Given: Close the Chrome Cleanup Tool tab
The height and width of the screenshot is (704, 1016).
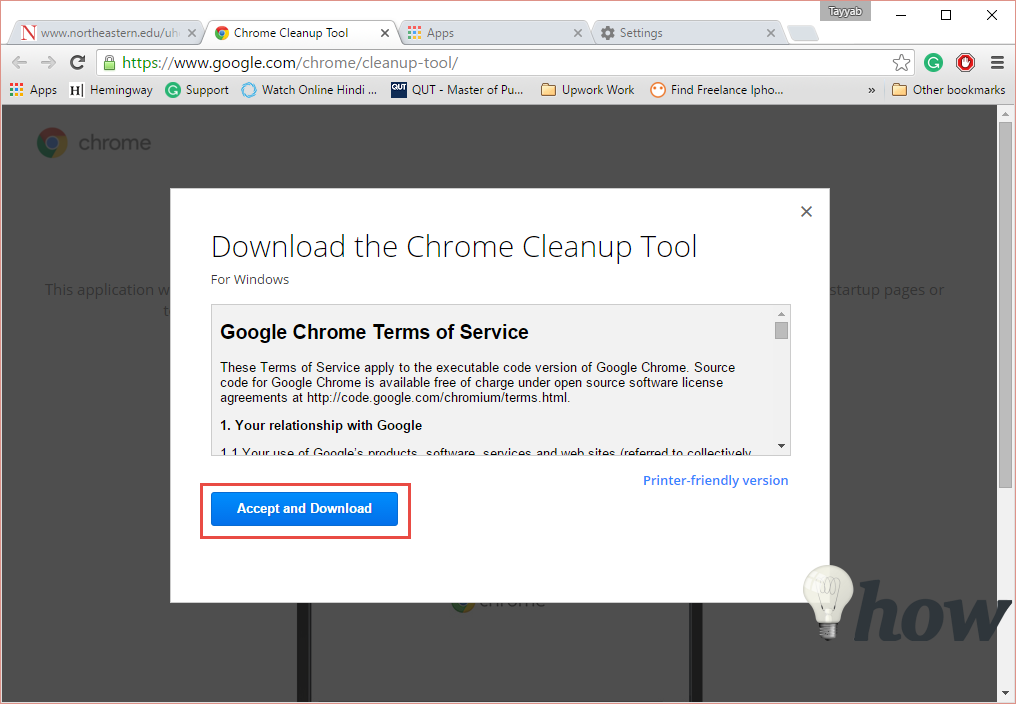Looking at the screenshot, I should coord(385,33).
